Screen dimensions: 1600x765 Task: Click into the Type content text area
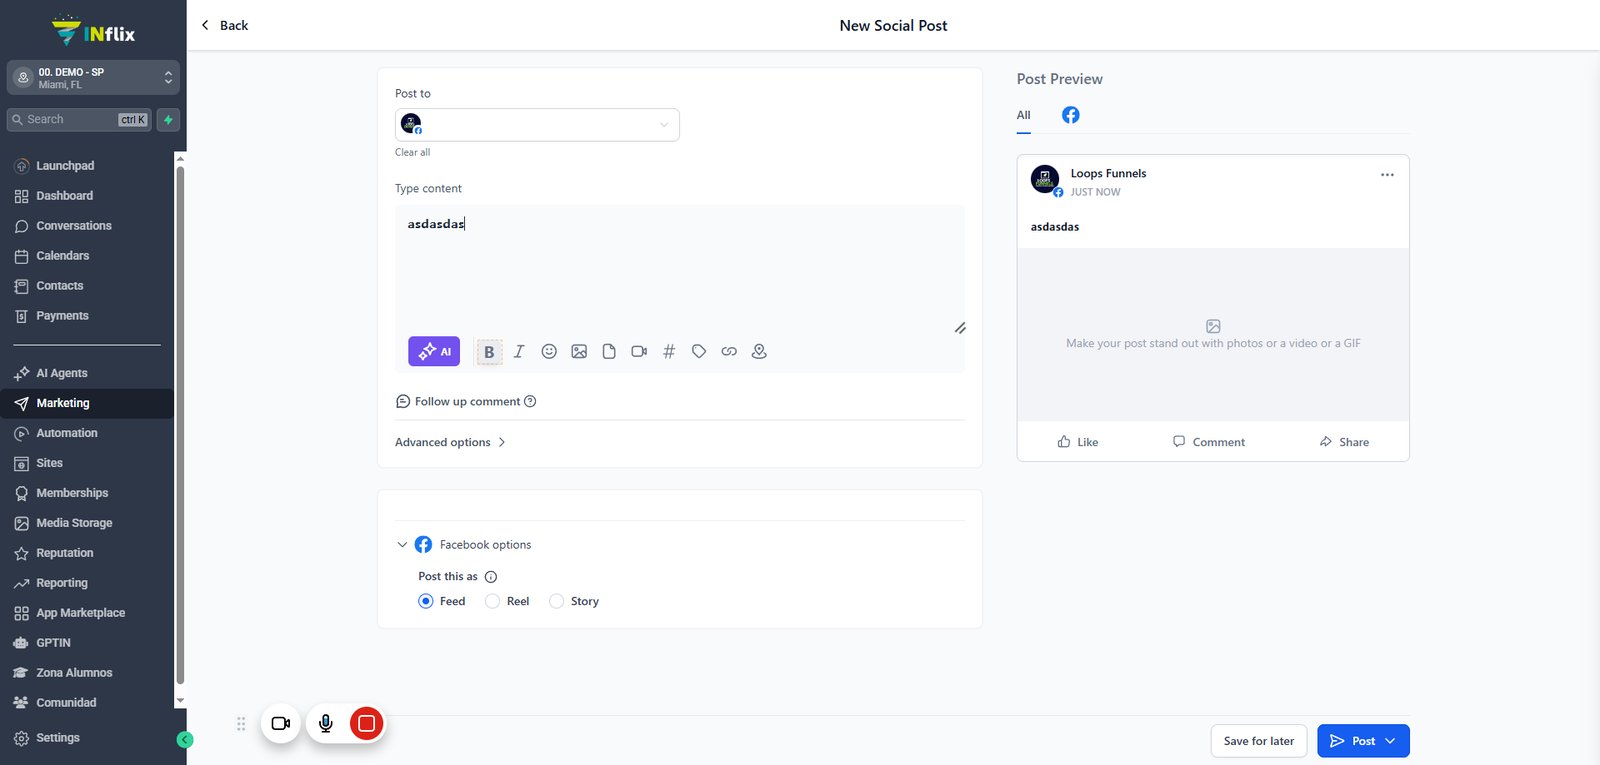(x=680, y=268)
